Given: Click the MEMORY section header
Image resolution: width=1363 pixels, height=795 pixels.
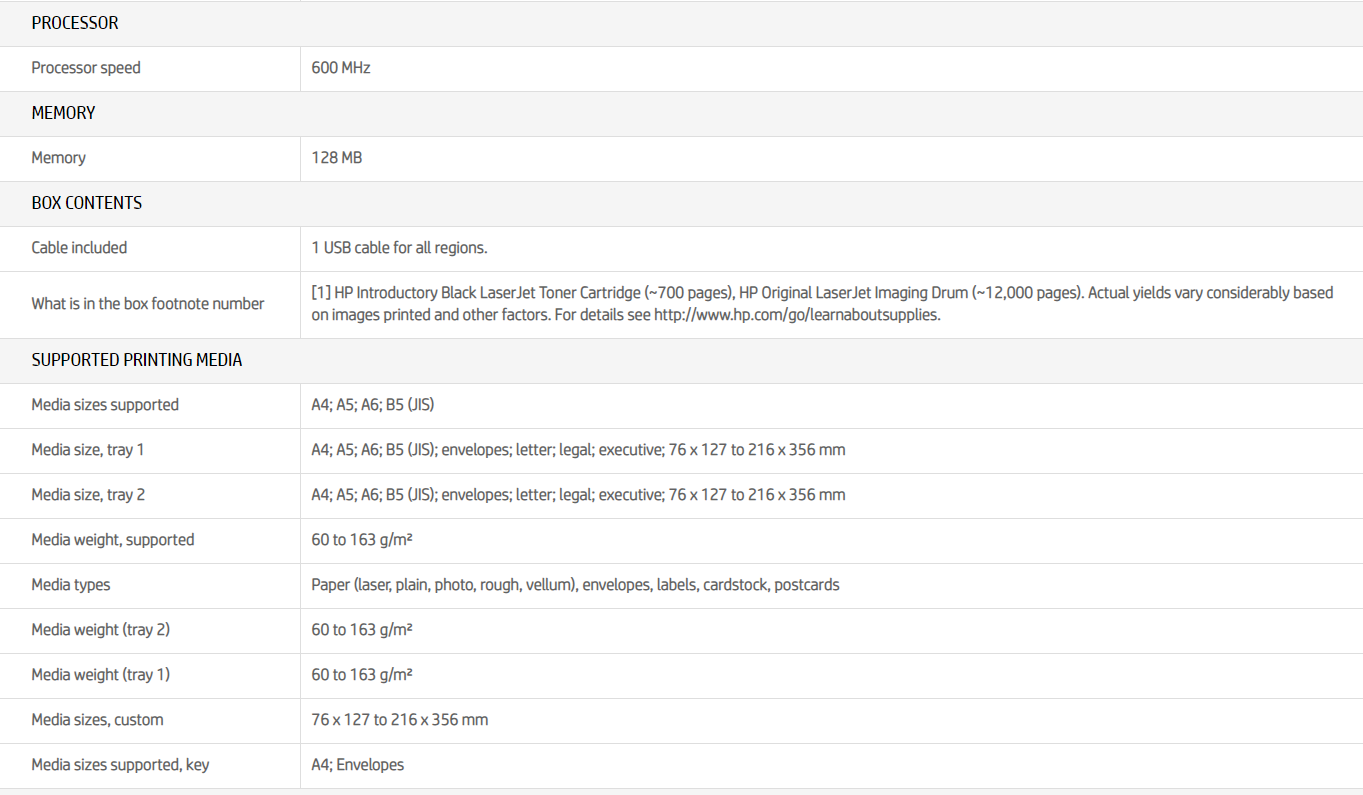Looking at the screenshot, I should (63, 113).
